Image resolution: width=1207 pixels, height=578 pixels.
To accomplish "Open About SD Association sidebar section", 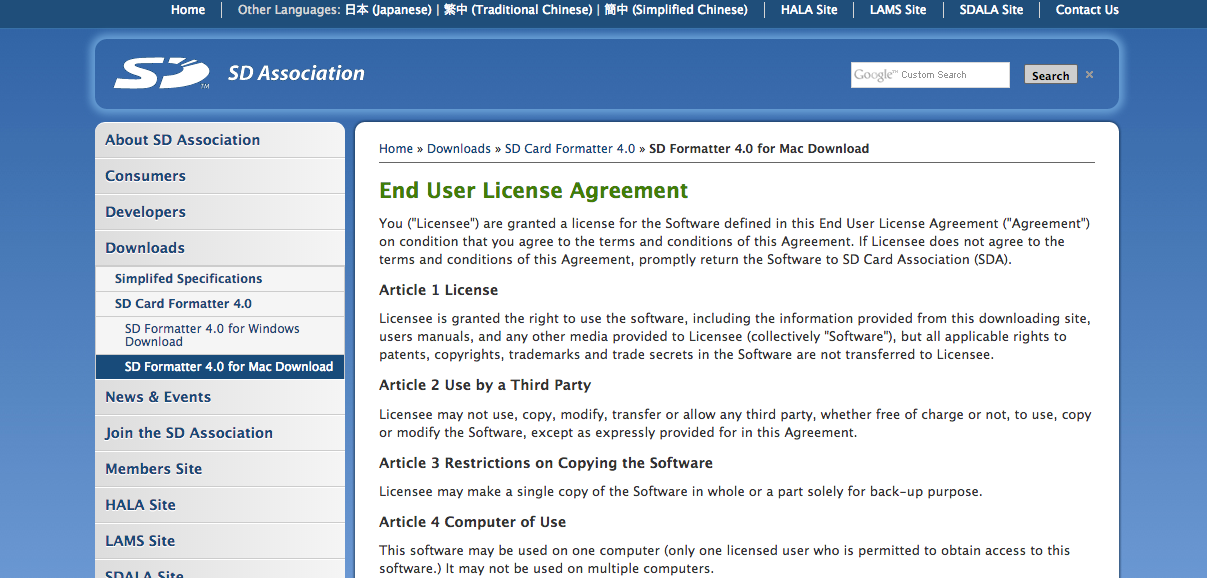I will [x=182, y=140].
